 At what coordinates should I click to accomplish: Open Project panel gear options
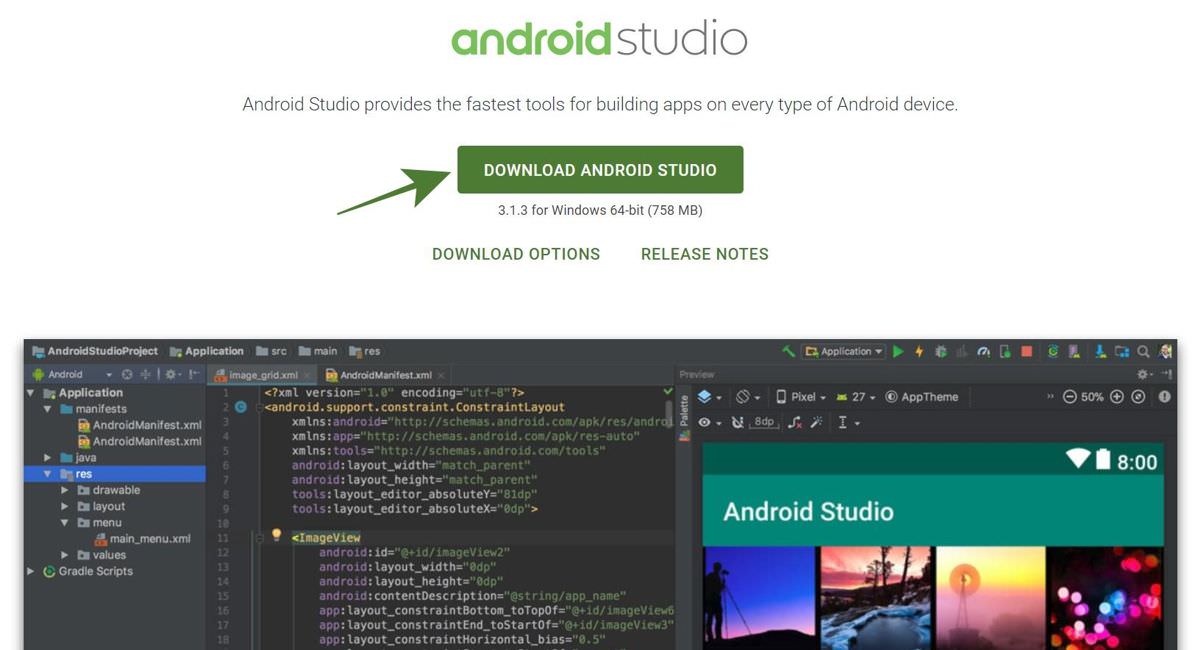[171, 374]
